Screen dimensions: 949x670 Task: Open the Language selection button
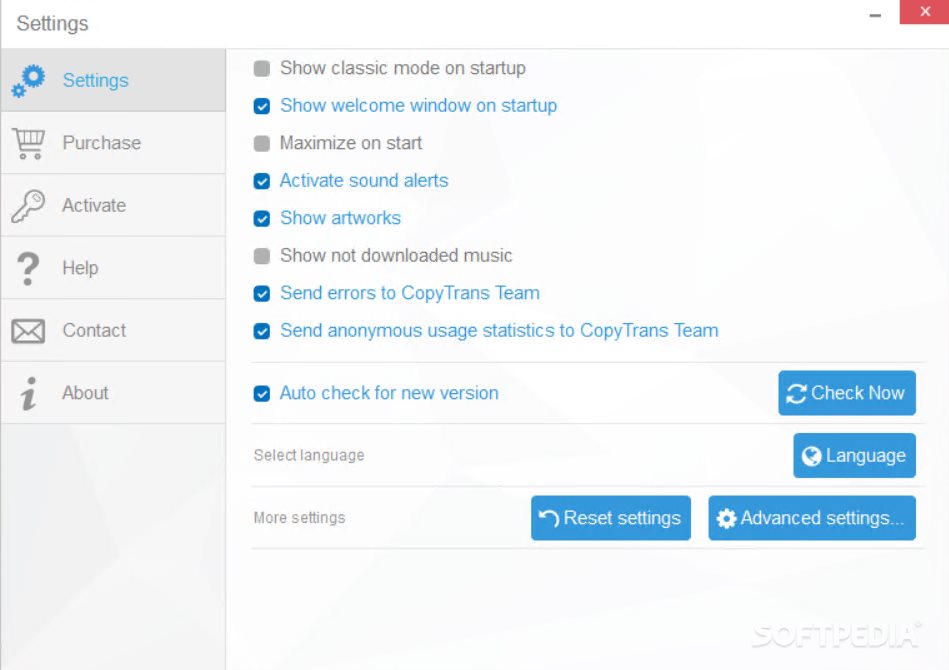[x=854, y=455]
